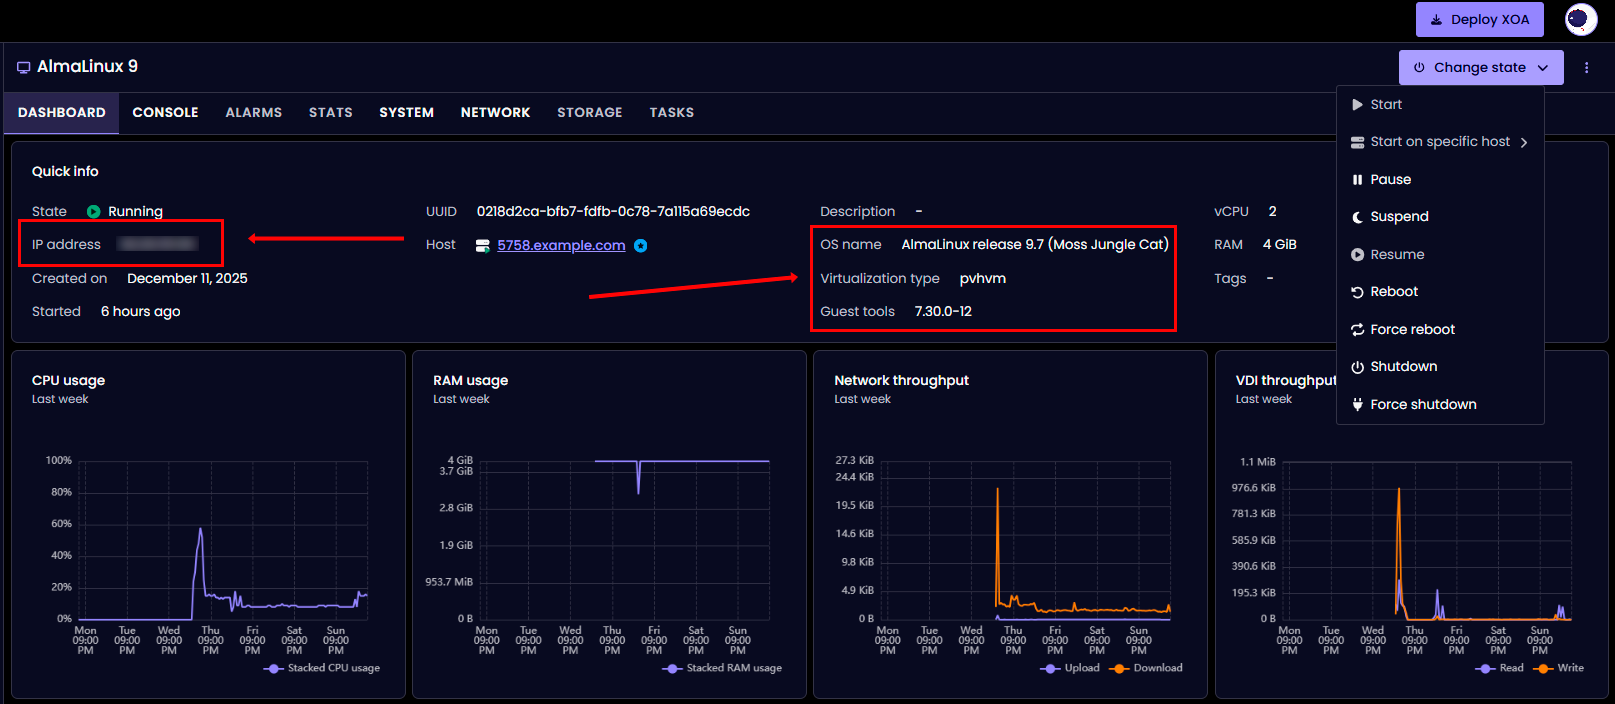
Task: Click the user avatar icon
Action: coord(1581,20)
